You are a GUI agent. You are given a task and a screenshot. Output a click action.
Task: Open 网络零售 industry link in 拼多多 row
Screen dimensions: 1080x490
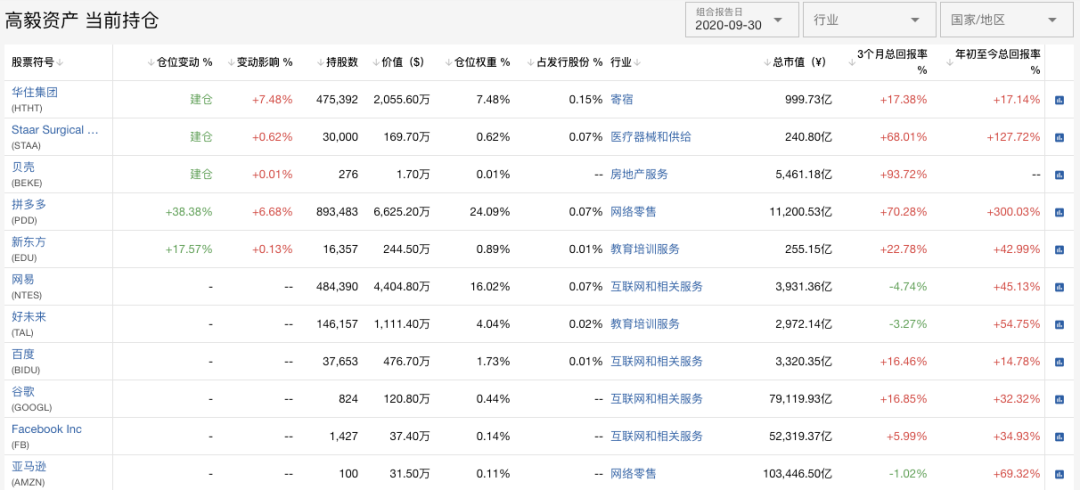click(x=634, y=212)
